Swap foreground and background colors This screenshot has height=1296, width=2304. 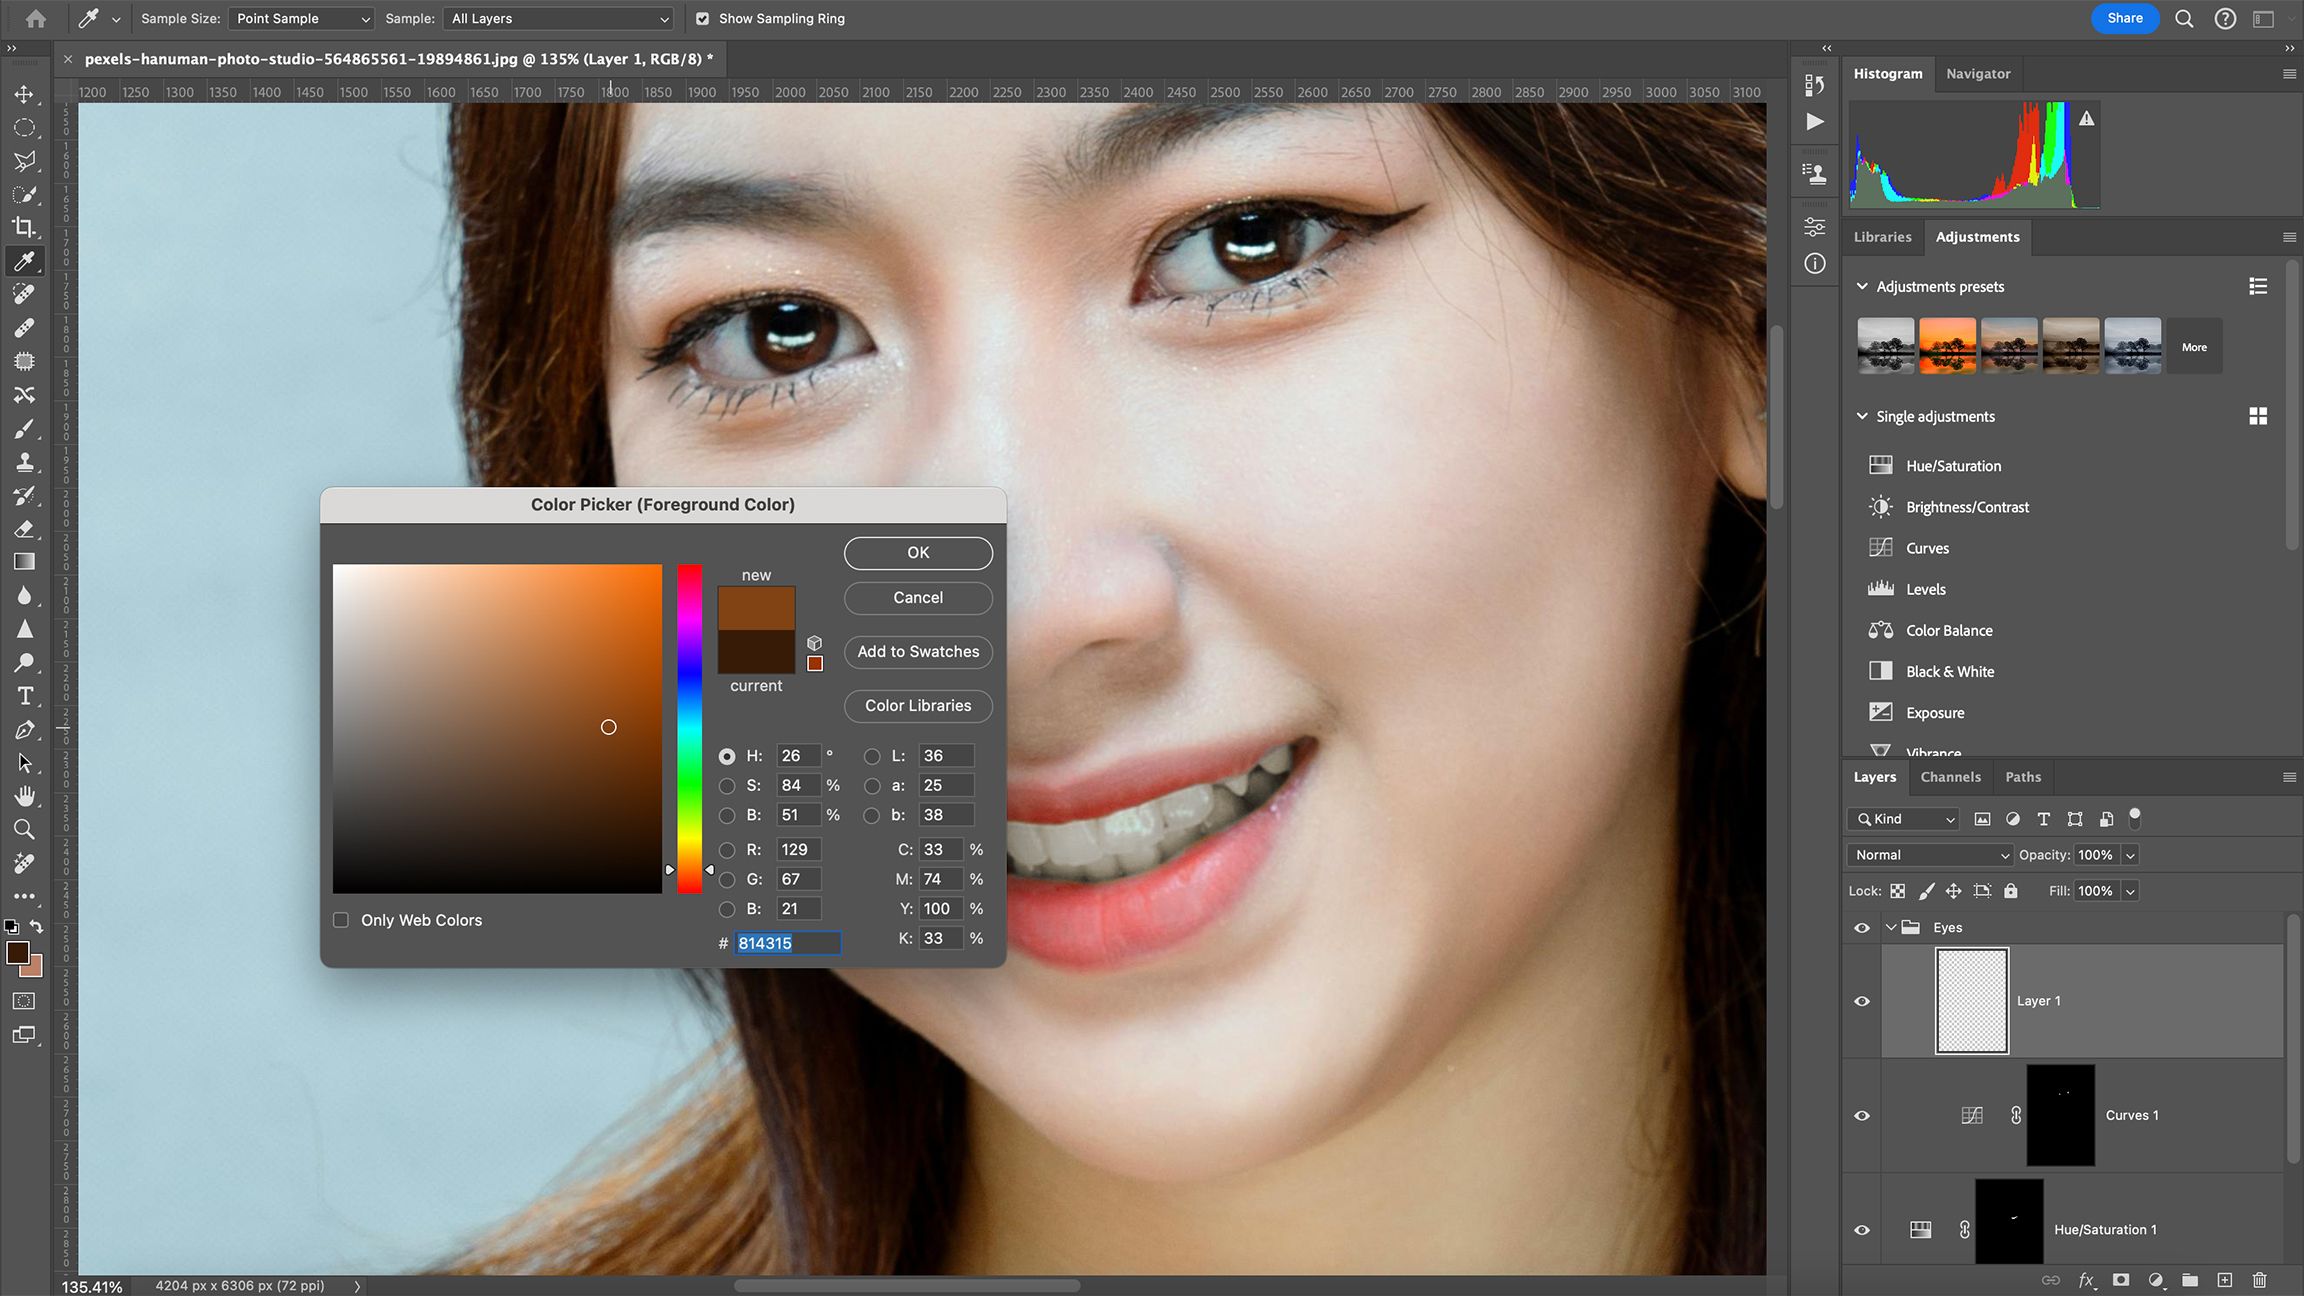(36, 926)
